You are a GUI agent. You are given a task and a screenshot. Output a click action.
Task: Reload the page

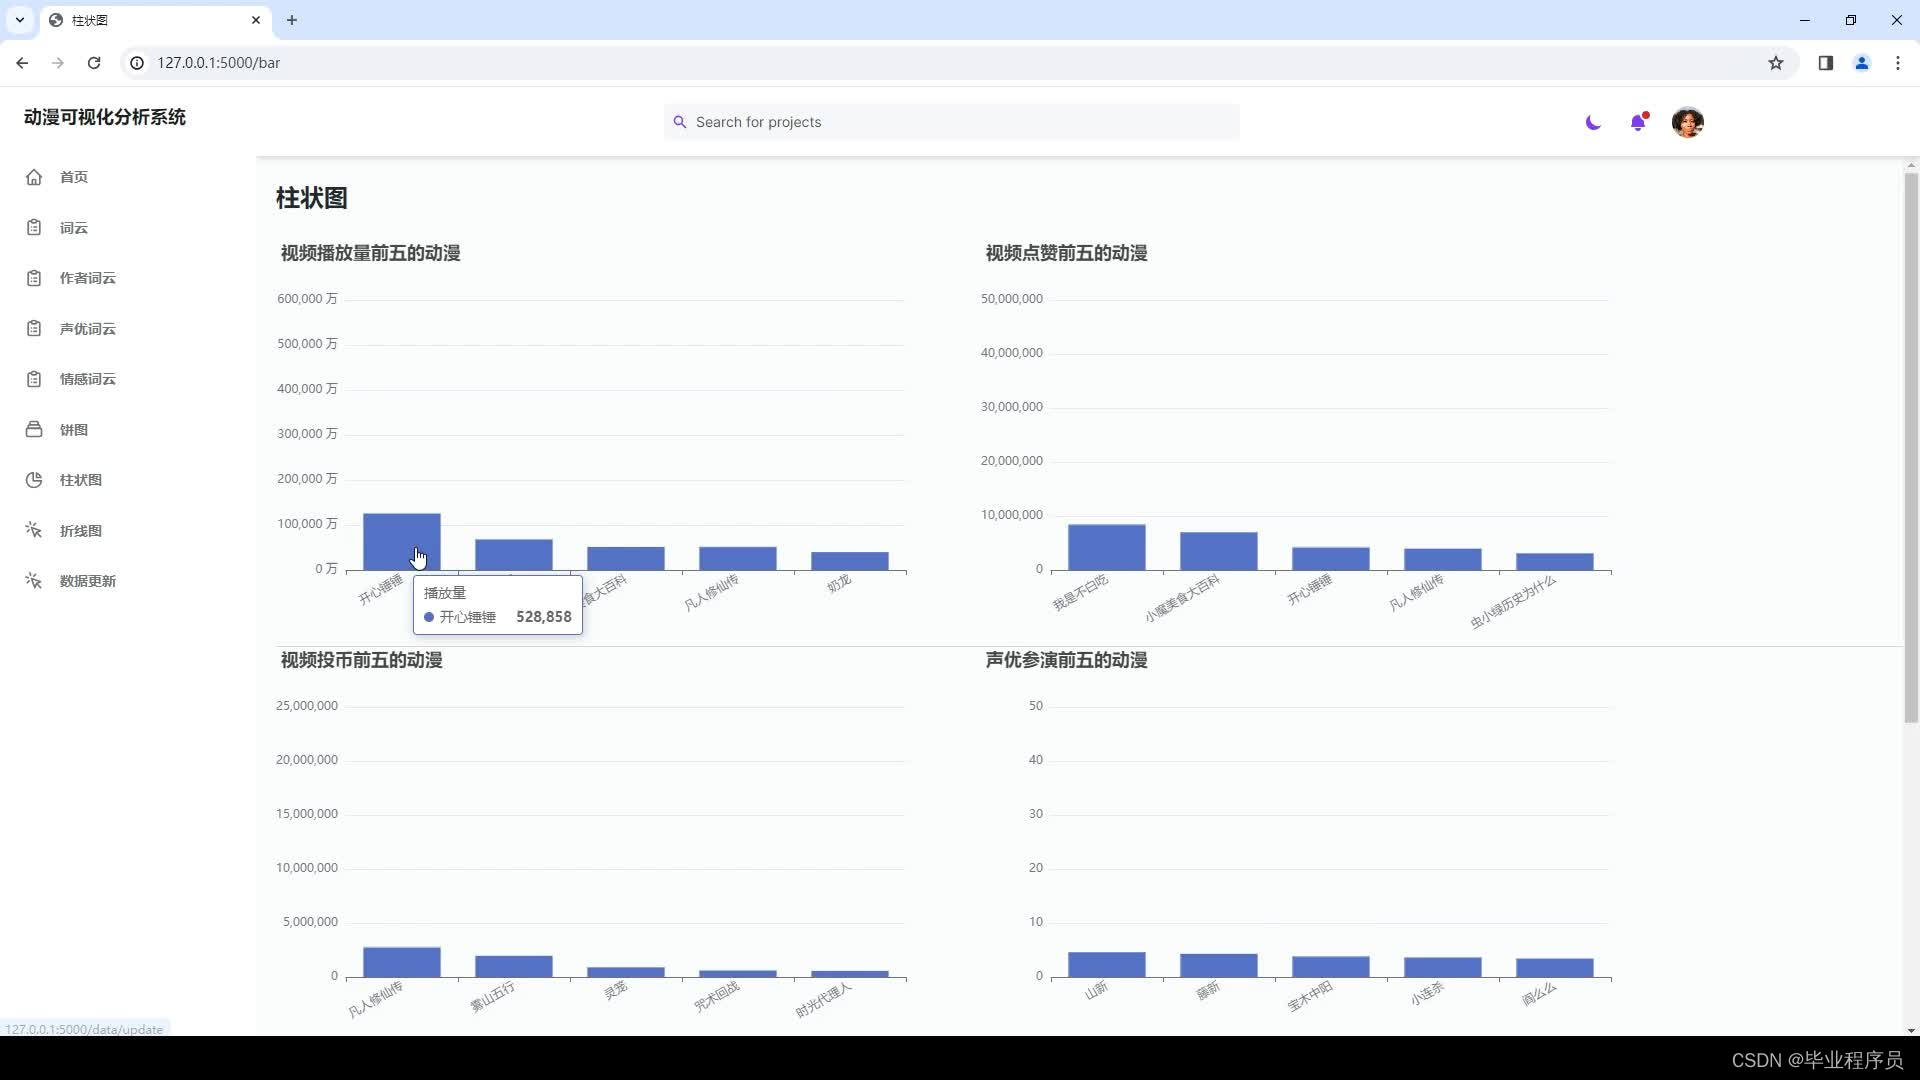click(x=94, y=63)
